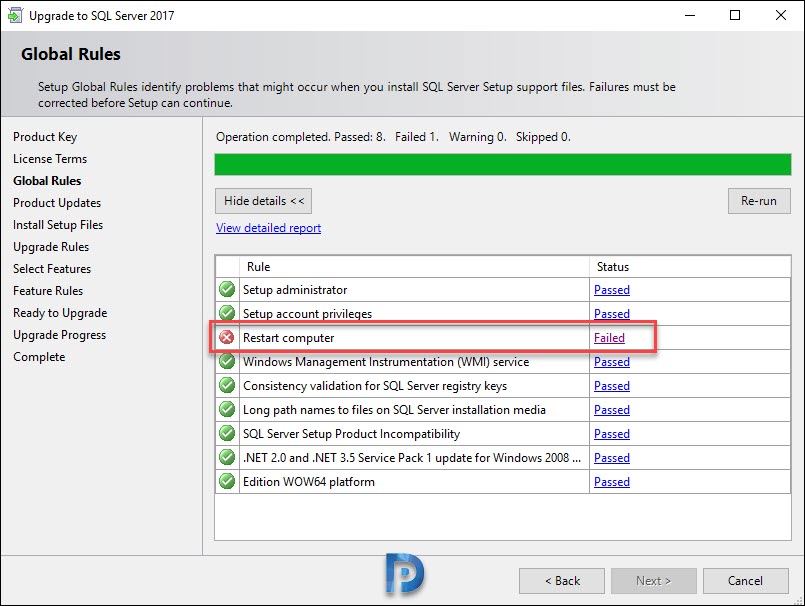This screenshot has height=606, width=805.
Task: Open Passed status for Long path names rule
Action: [x=611, y=410]
